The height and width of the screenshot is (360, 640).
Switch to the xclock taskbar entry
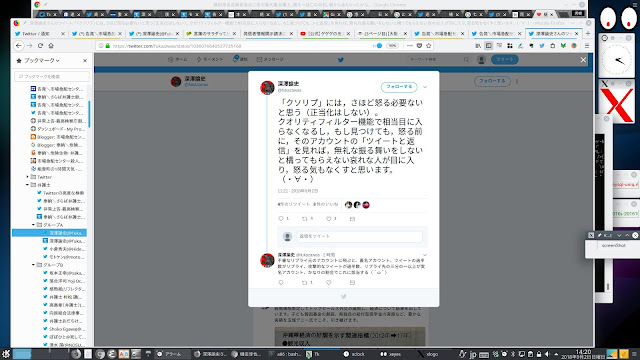[354, 354]
